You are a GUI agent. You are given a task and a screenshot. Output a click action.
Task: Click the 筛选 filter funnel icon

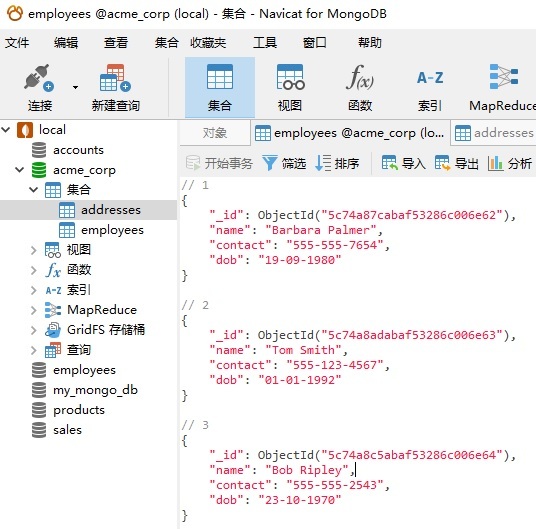tap(270, 163)
